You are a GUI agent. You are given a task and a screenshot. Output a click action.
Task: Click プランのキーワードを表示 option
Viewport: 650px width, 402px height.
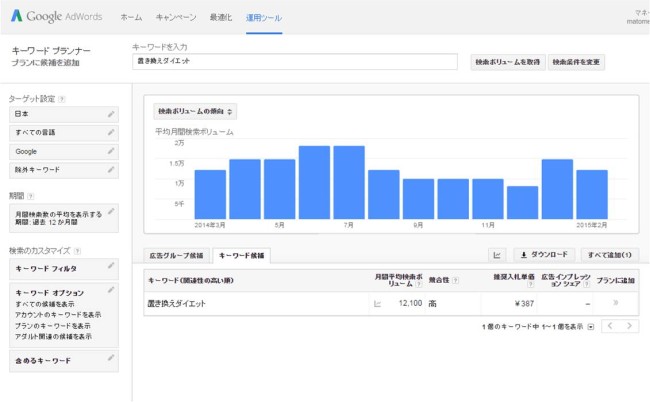[53, 326]
